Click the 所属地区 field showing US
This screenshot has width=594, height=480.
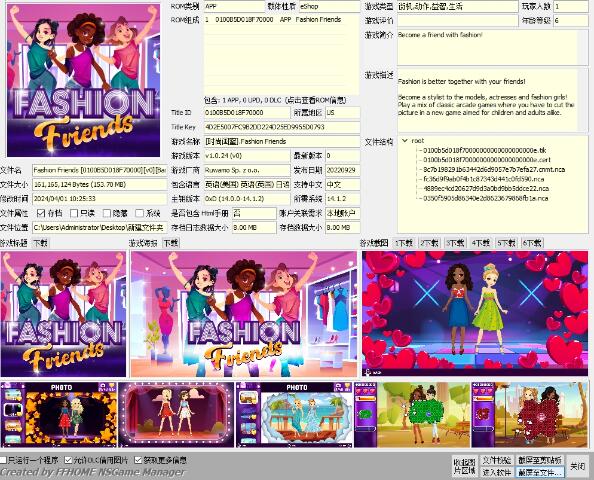click(342, 113)
